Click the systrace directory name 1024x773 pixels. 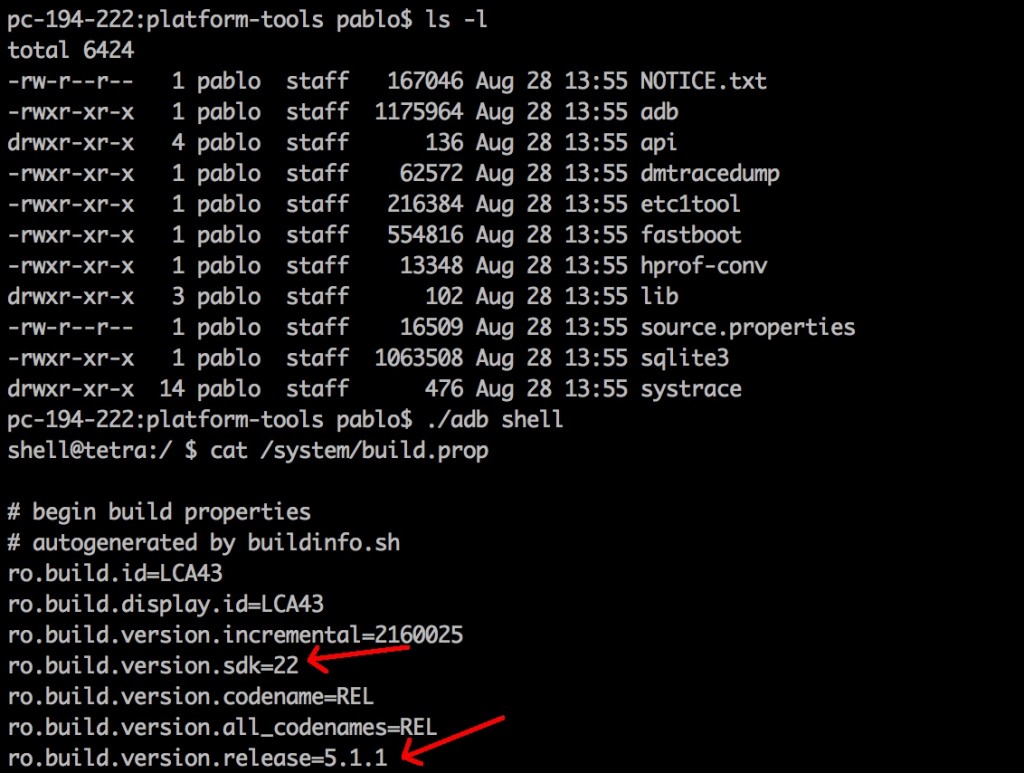[x=690, y=389]
